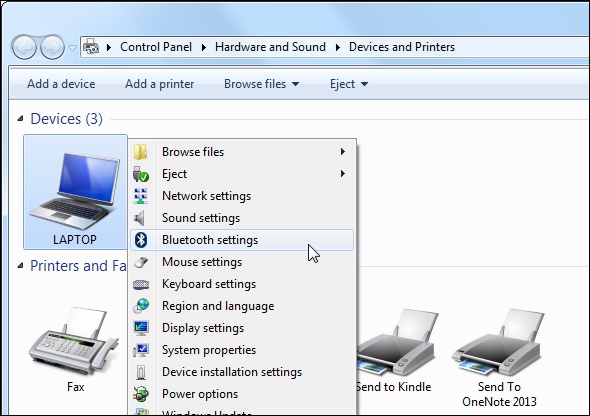Go forward with the Forward navigation button
This screenshot has height=416, width=590.
click(52, 47)
